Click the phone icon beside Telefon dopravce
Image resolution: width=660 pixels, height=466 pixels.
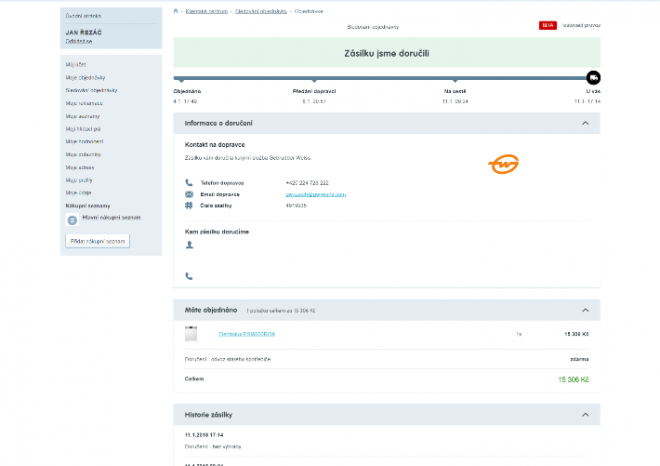(189, 182)
